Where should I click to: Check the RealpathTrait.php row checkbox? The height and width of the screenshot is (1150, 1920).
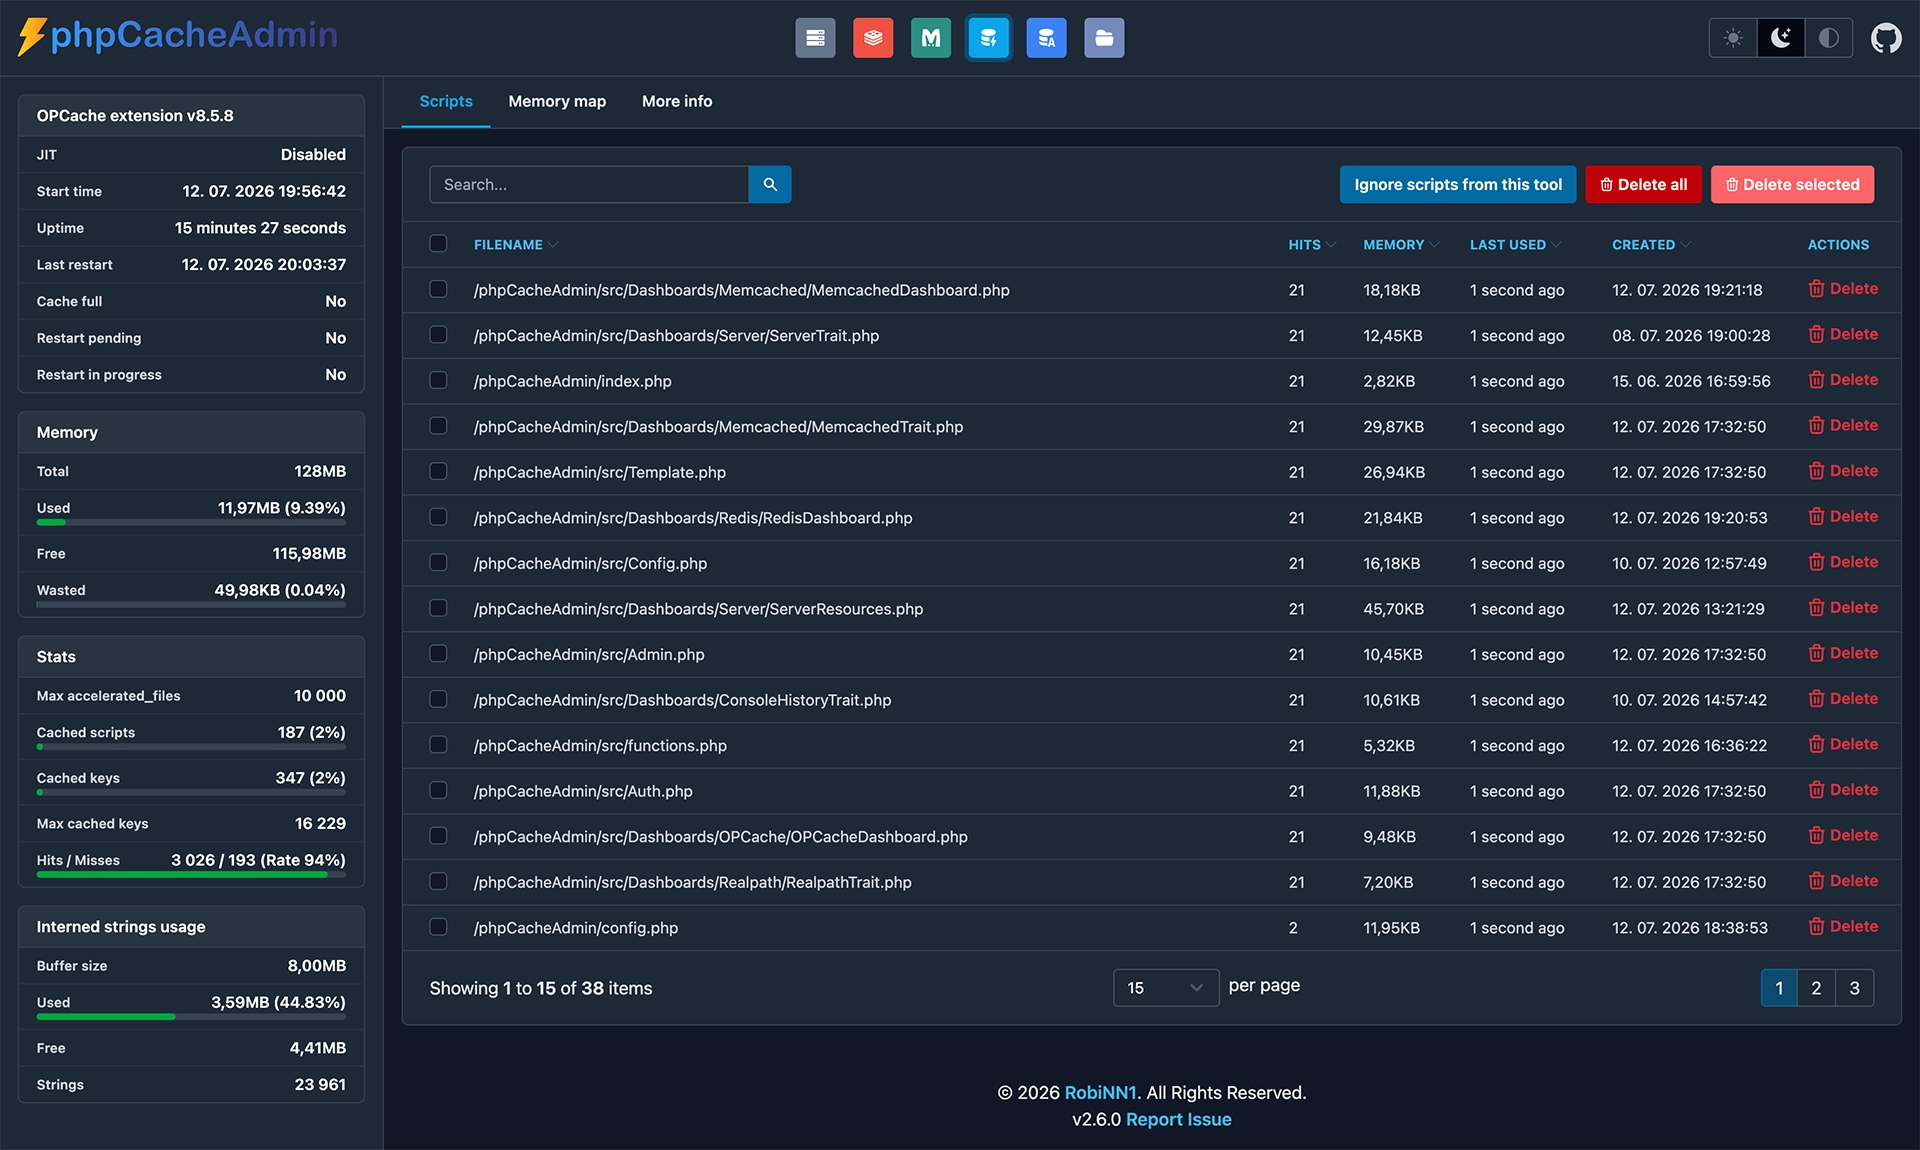tap(438, 881)
